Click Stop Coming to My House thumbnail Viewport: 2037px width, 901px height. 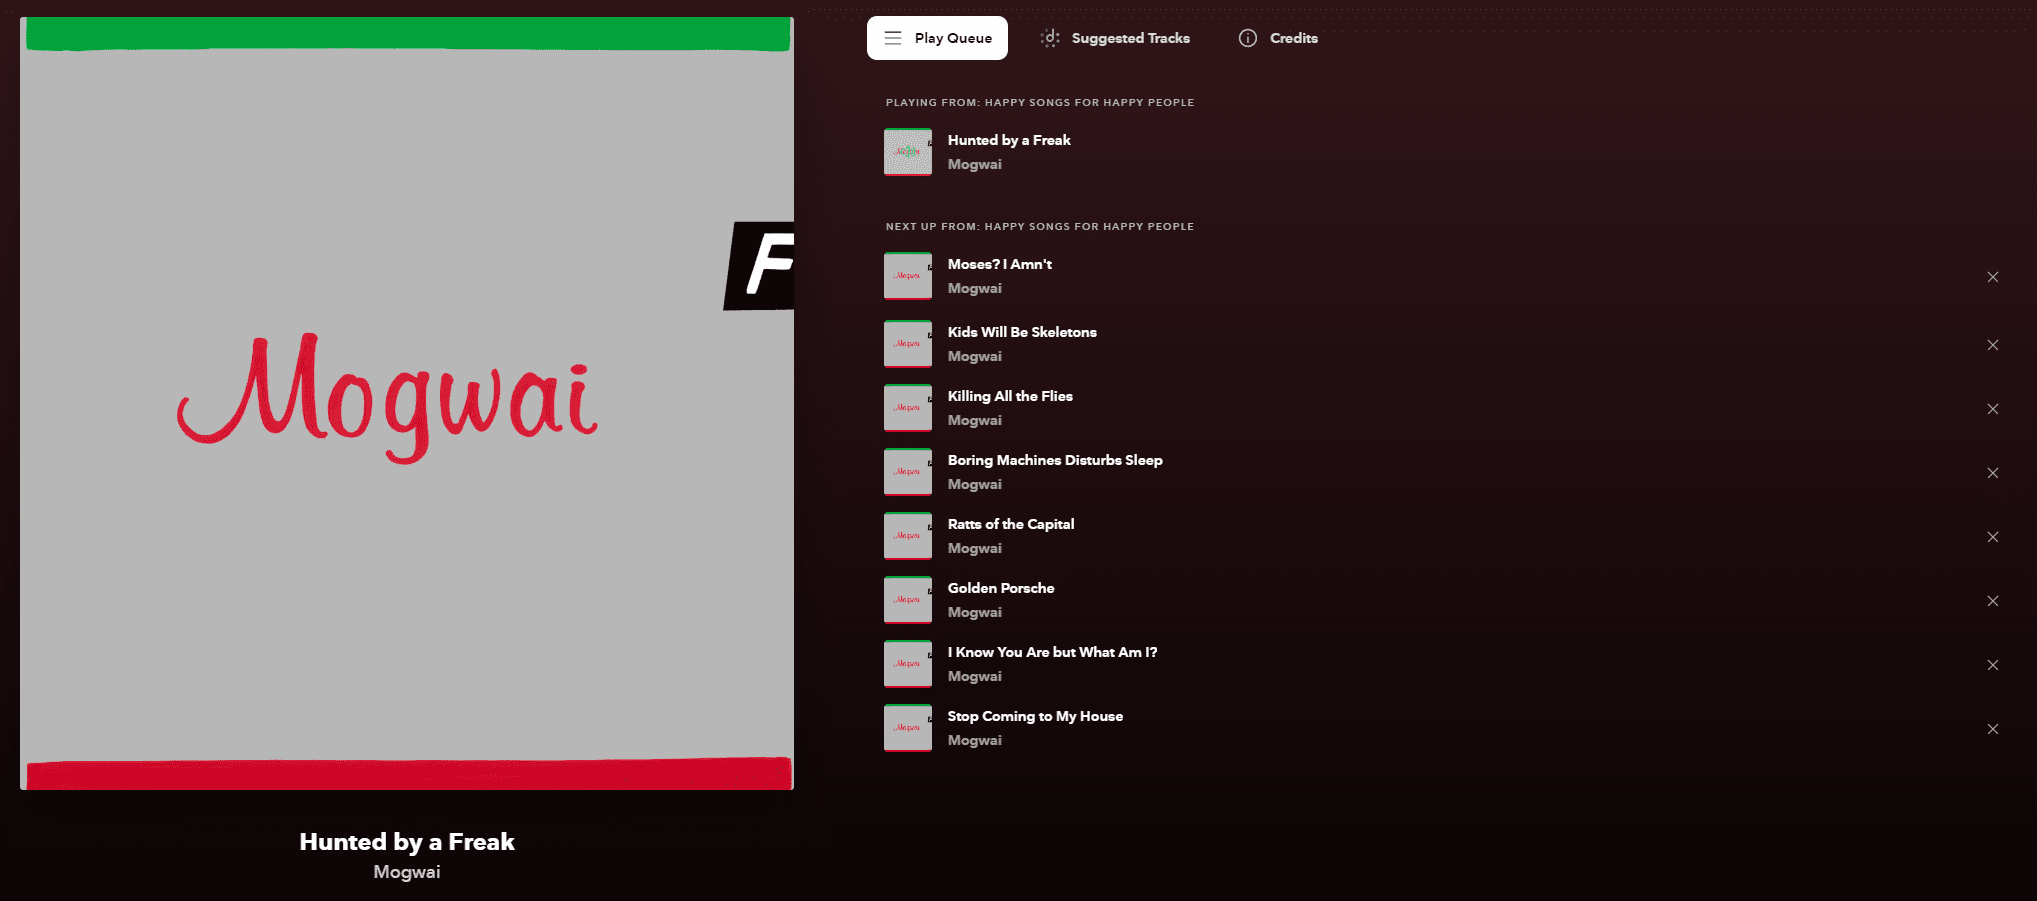point(908,728)
